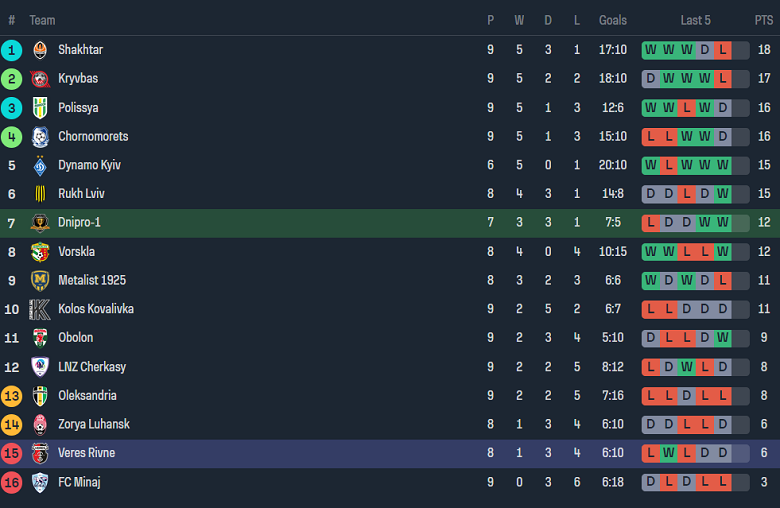The height and width of the screenshot is (508, 780).
Task: Sort table by PTS column header
Action: (763, 20)
